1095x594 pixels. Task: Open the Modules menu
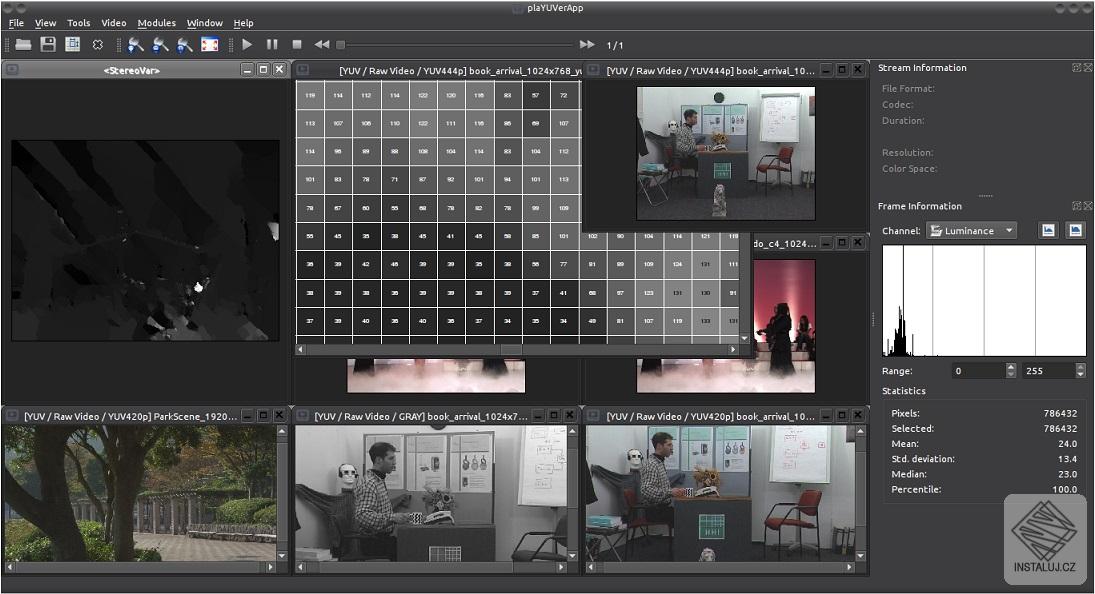156,23
